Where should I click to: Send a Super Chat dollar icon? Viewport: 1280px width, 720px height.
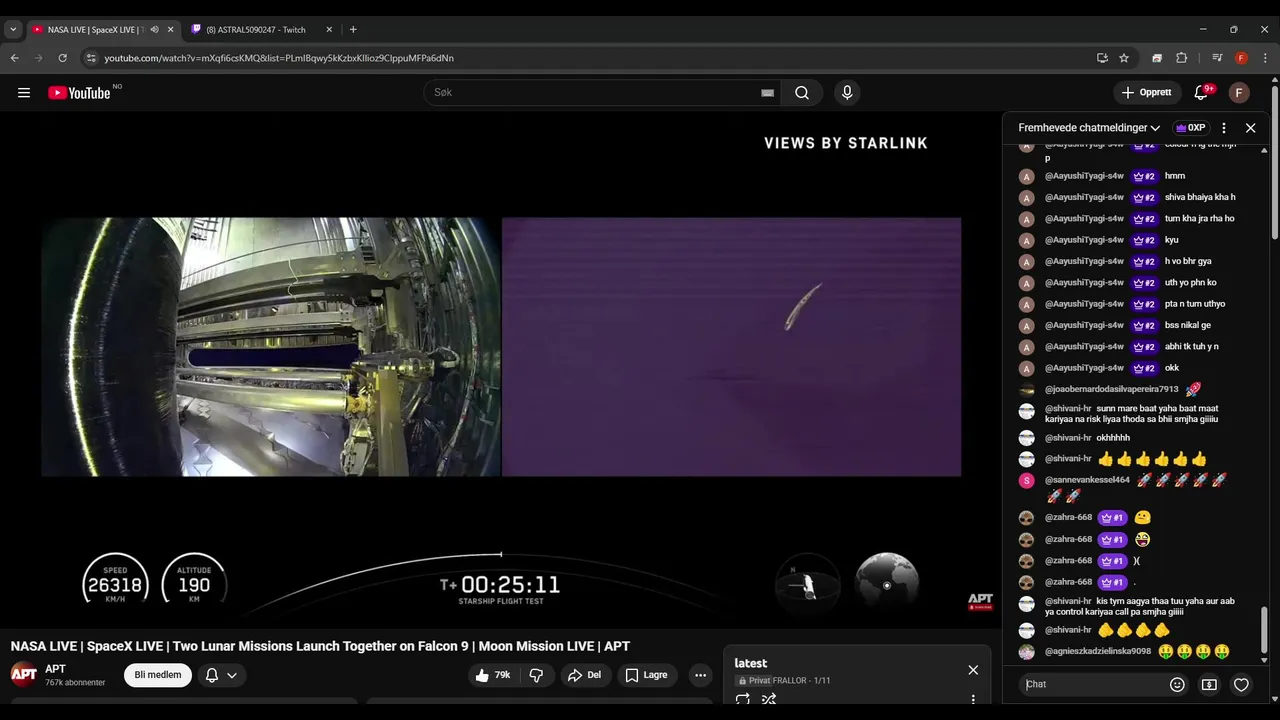1209,685
